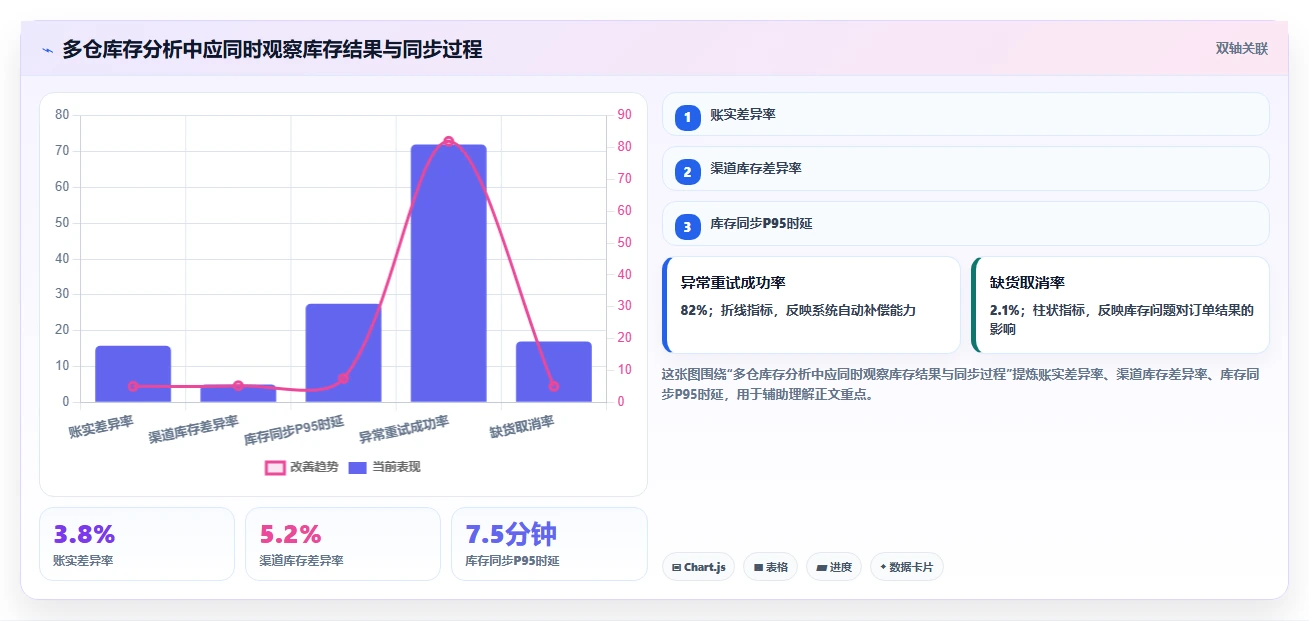Click the description paragraph starting 这张图围绕

(x=960, y=384)
